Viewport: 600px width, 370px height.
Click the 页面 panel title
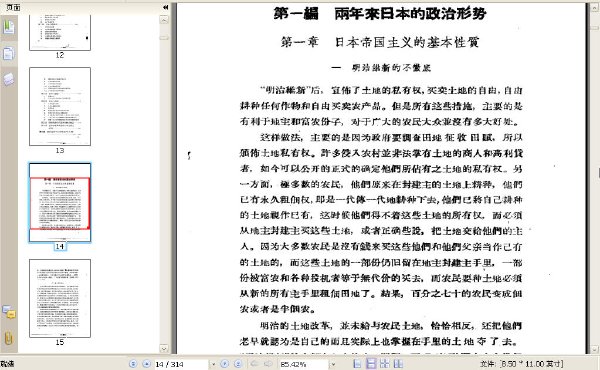13,7
